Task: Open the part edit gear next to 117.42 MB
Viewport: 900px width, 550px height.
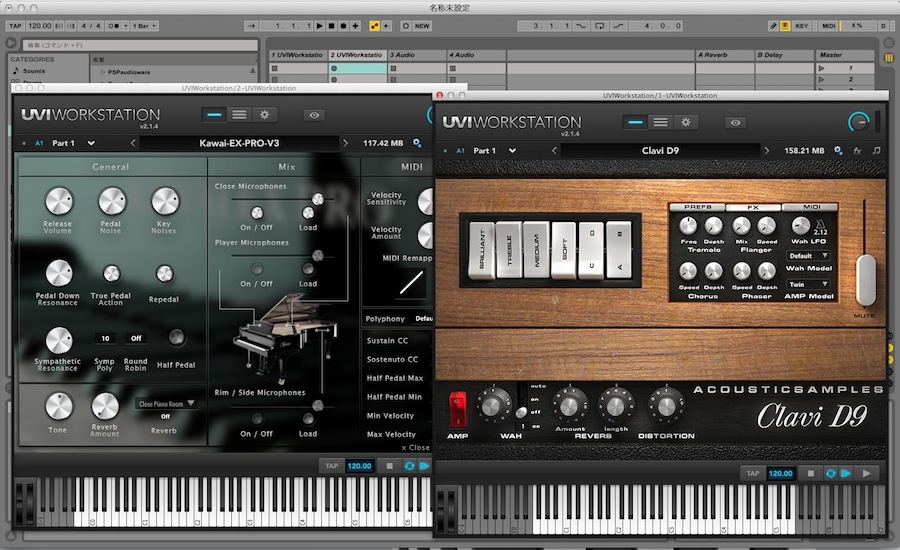Action: point(417,143)
